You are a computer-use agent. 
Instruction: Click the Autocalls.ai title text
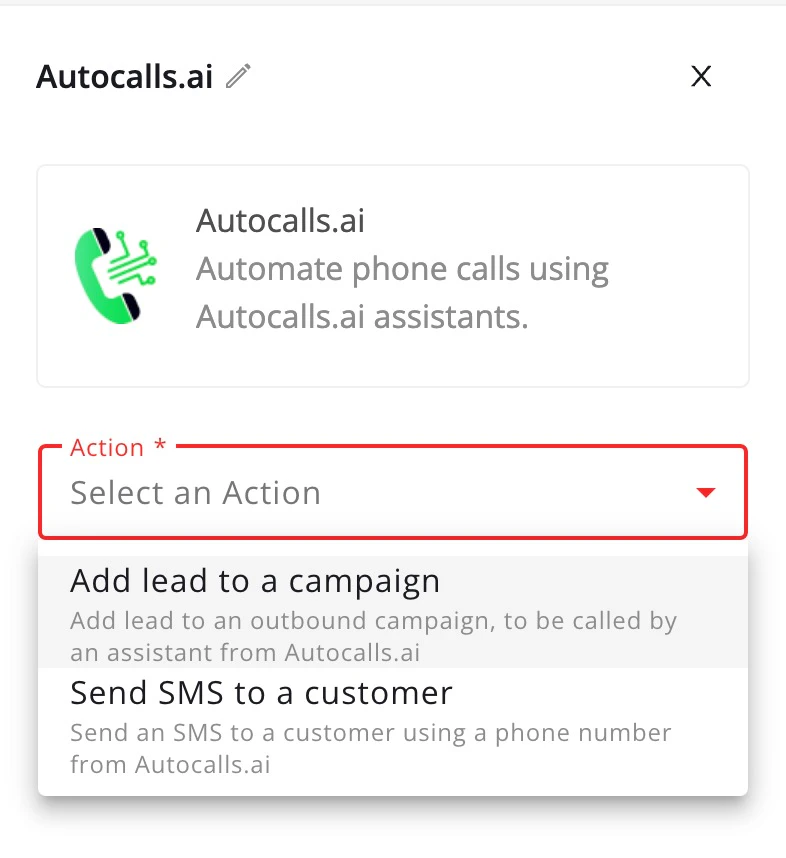(123, 76)
